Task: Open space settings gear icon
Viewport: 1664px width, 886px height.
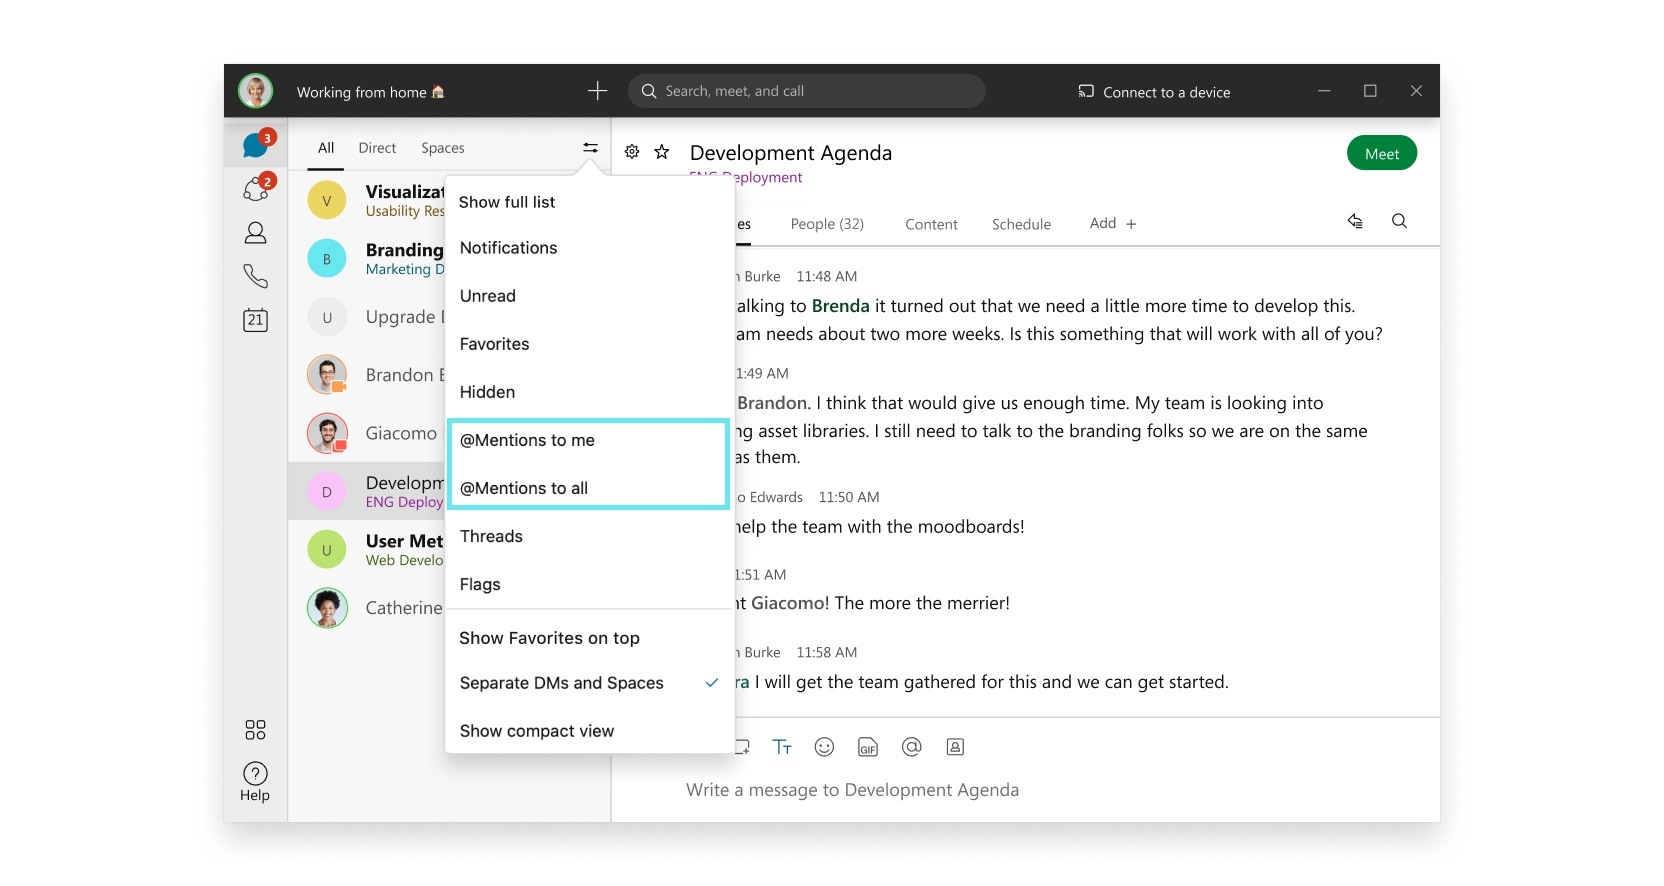Action: pos(632,152)
